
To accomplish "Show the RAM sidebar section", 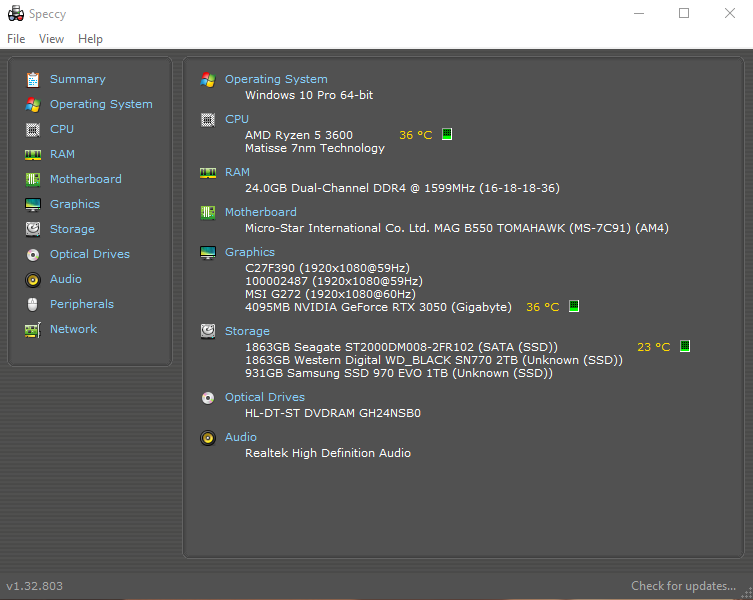I will pos(62,154).
